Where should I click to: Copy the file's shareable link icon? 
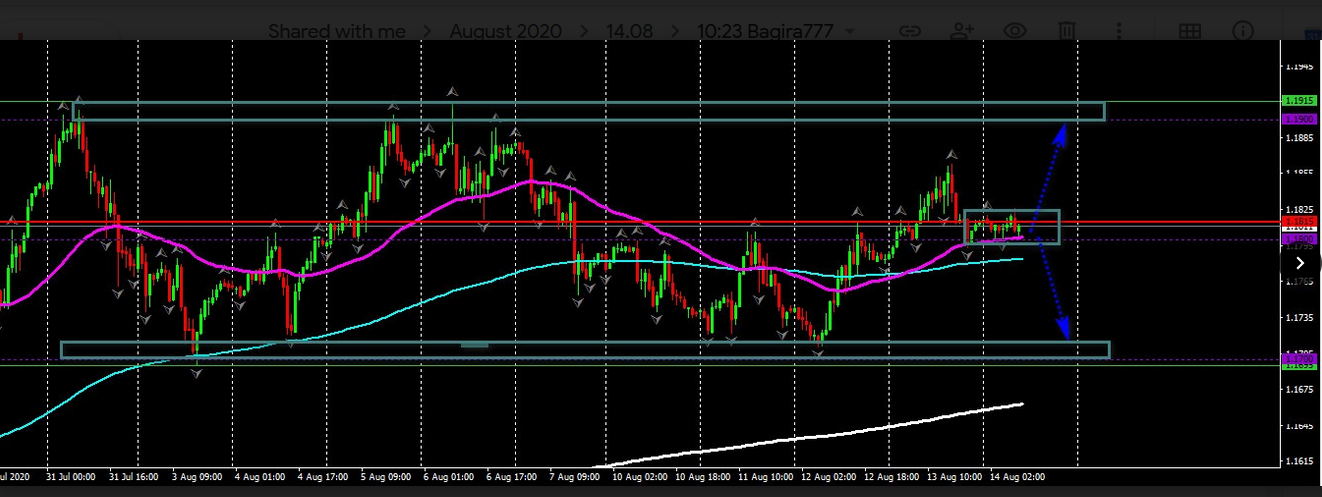[x=910, y=31]
